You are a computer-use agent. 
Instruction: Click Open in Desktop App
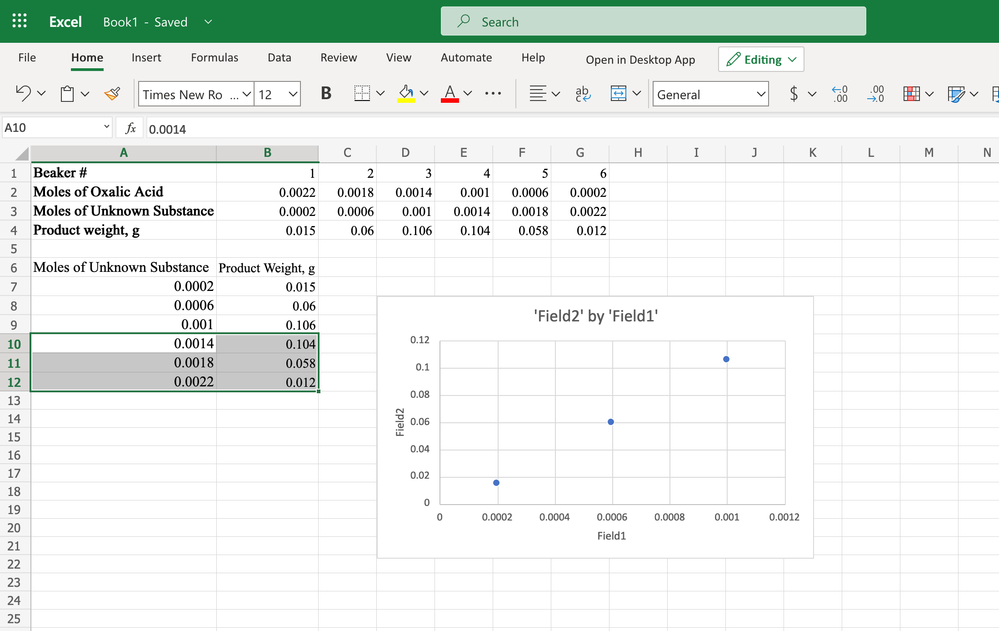pos(640,59)
